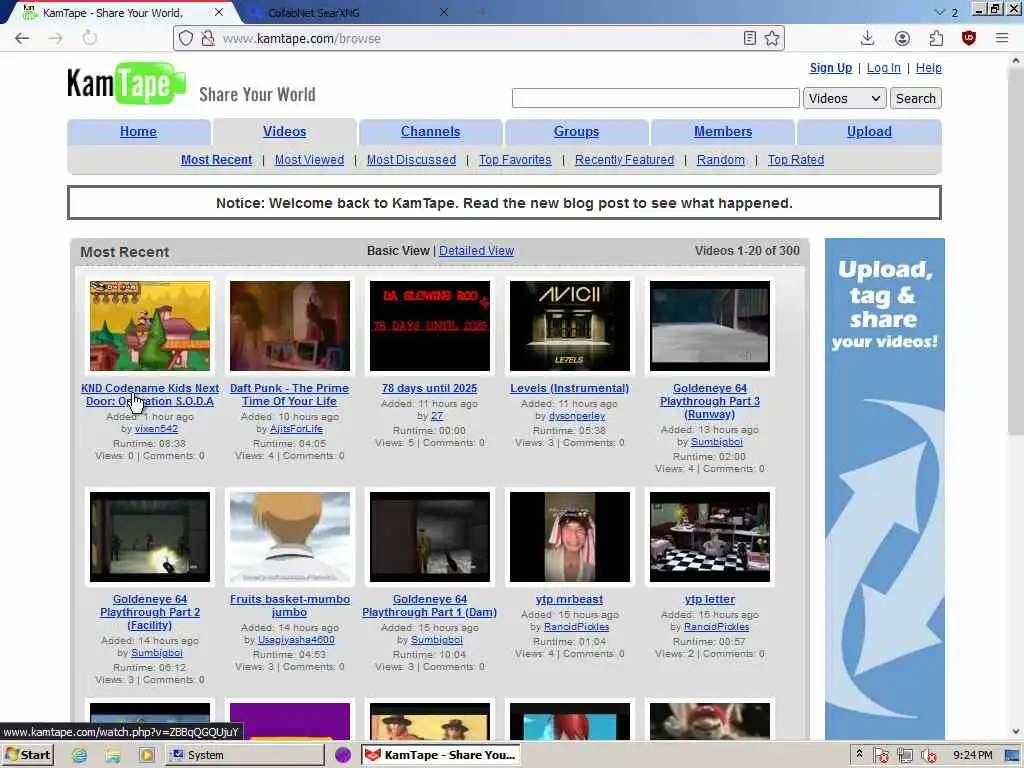1024x768 pixels.
Task: Bookmark this page with star icon
Action: 772,39
